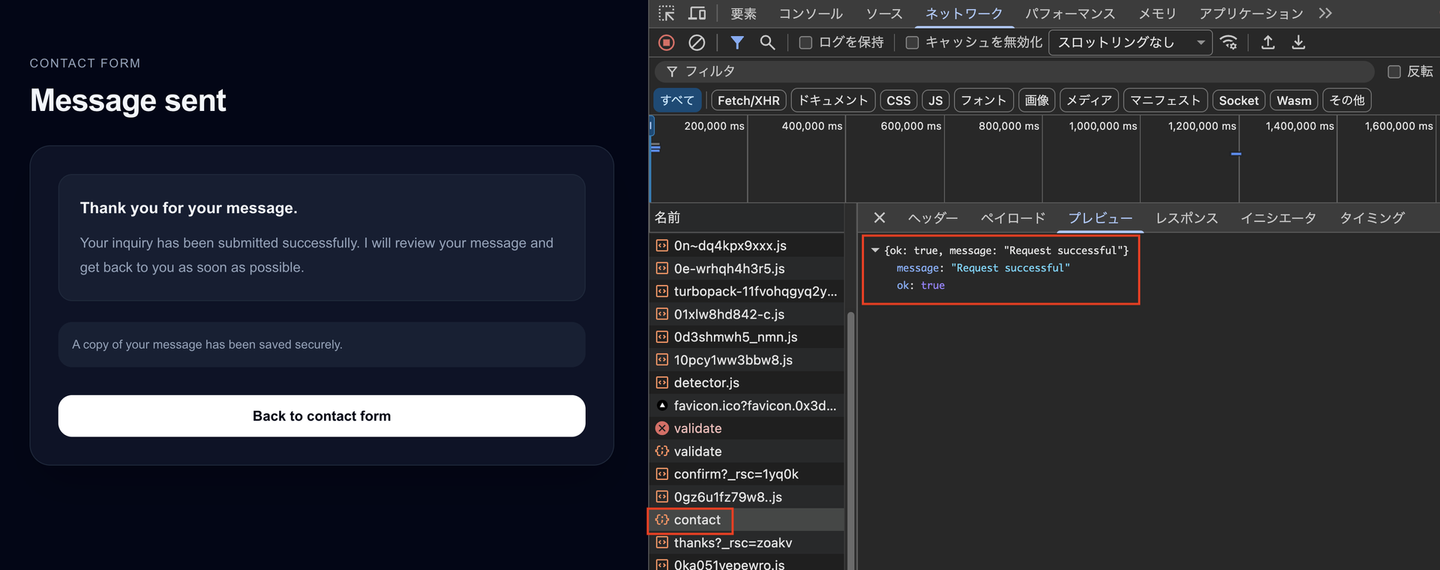
Task: Click the Back to contact form button
Action: (321, 416)
